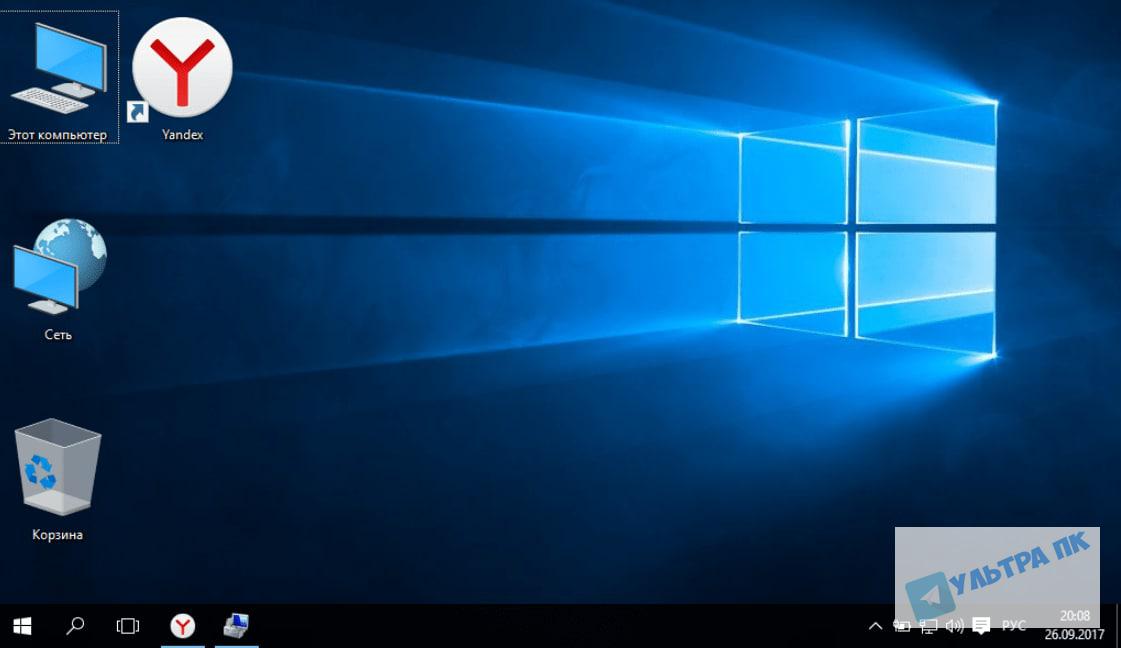
Task: Open Task View from the taskbar
Action: pyautogui.click(x=128, y=627)
